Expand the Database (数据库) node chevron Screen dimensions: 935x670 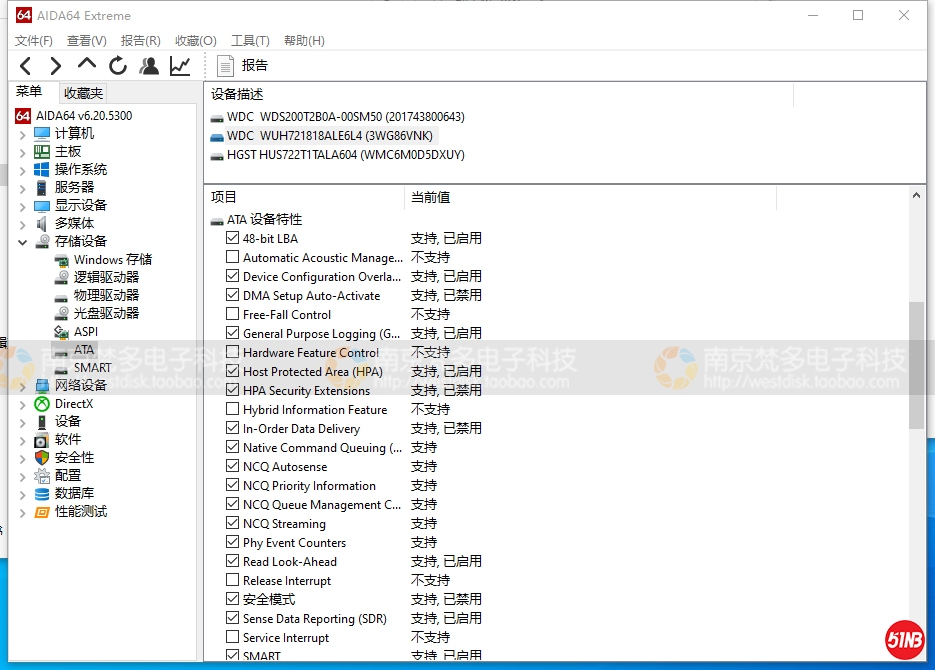pos(23,495)
